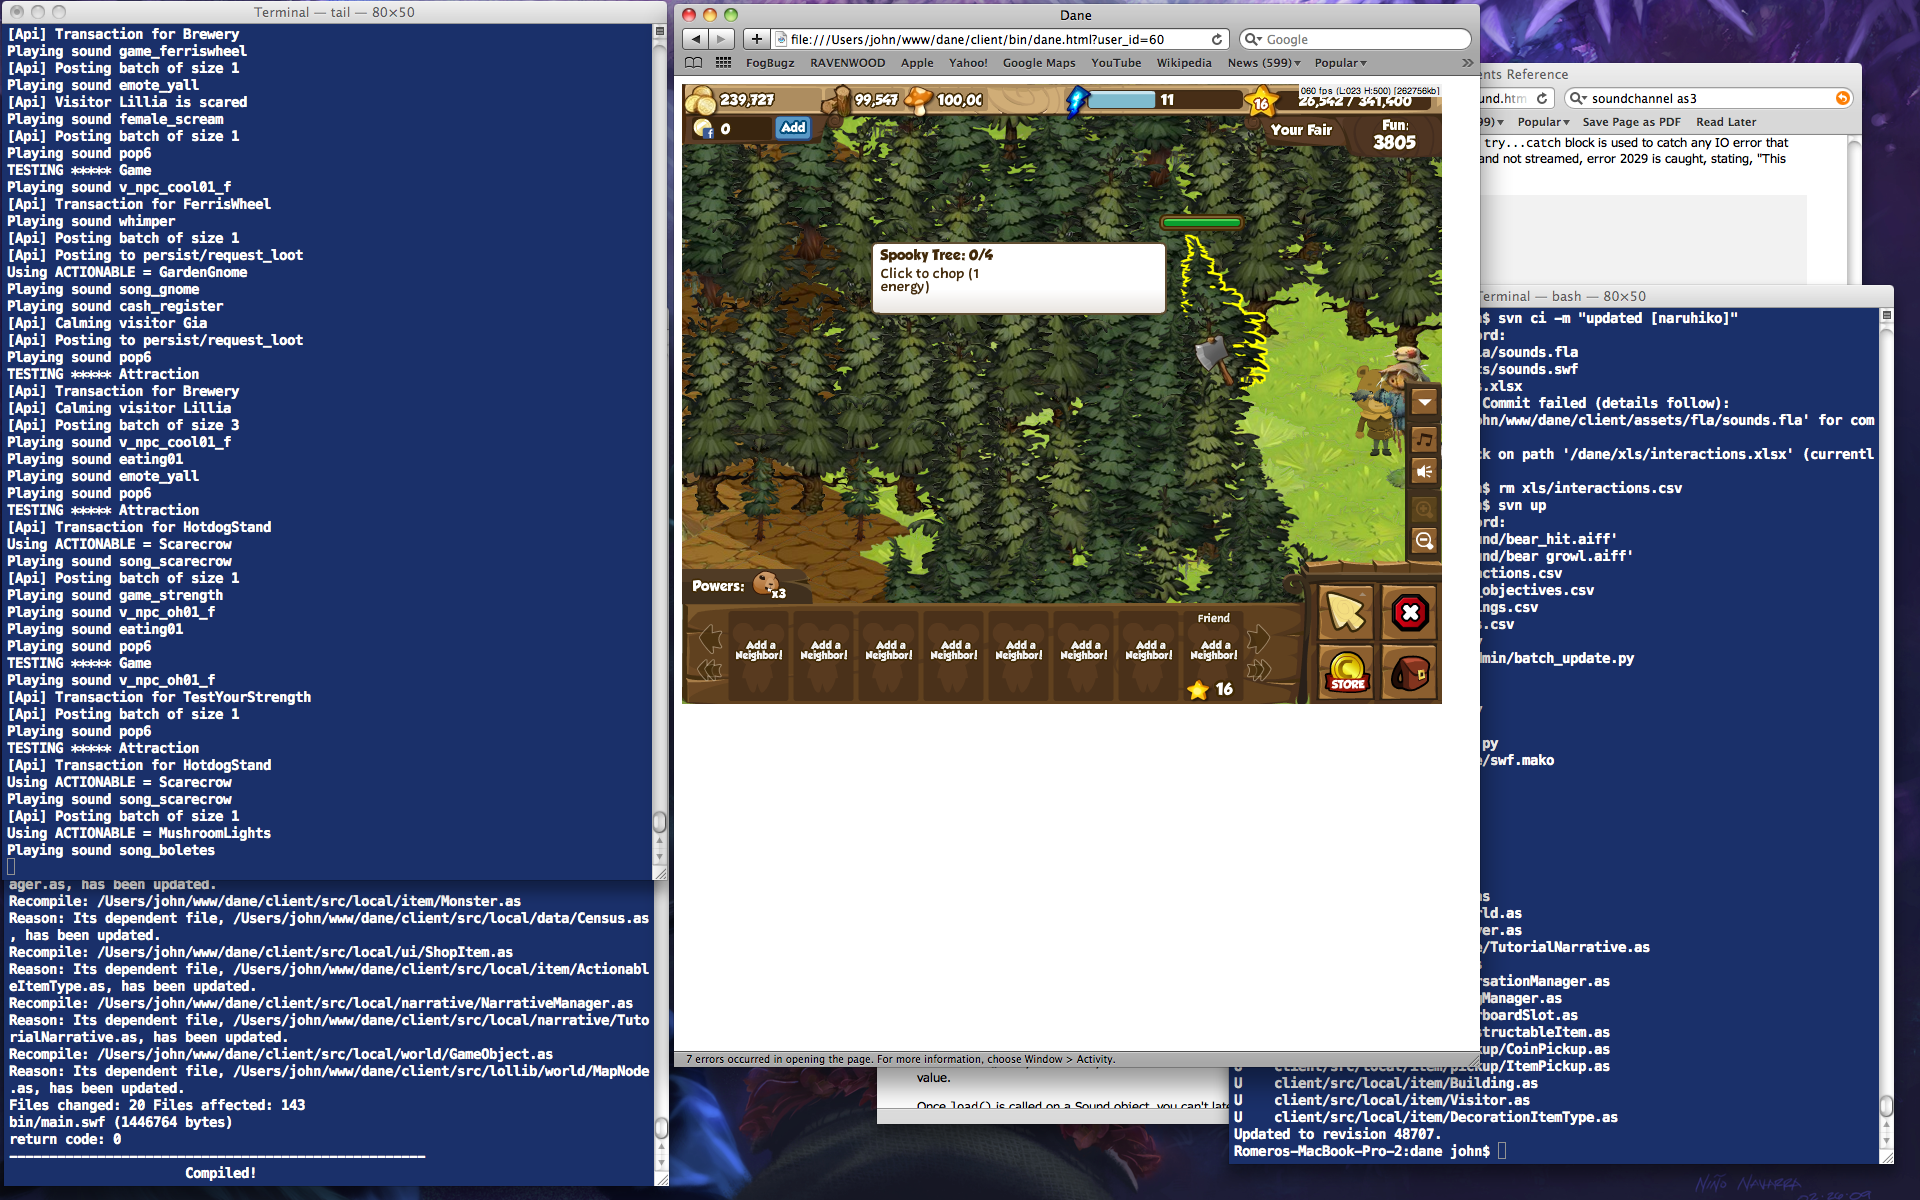Expand hidden bookmarks with double chevron in Dane window
This screenshot has width=1920, height=1200.
(x=1467, y=63)
